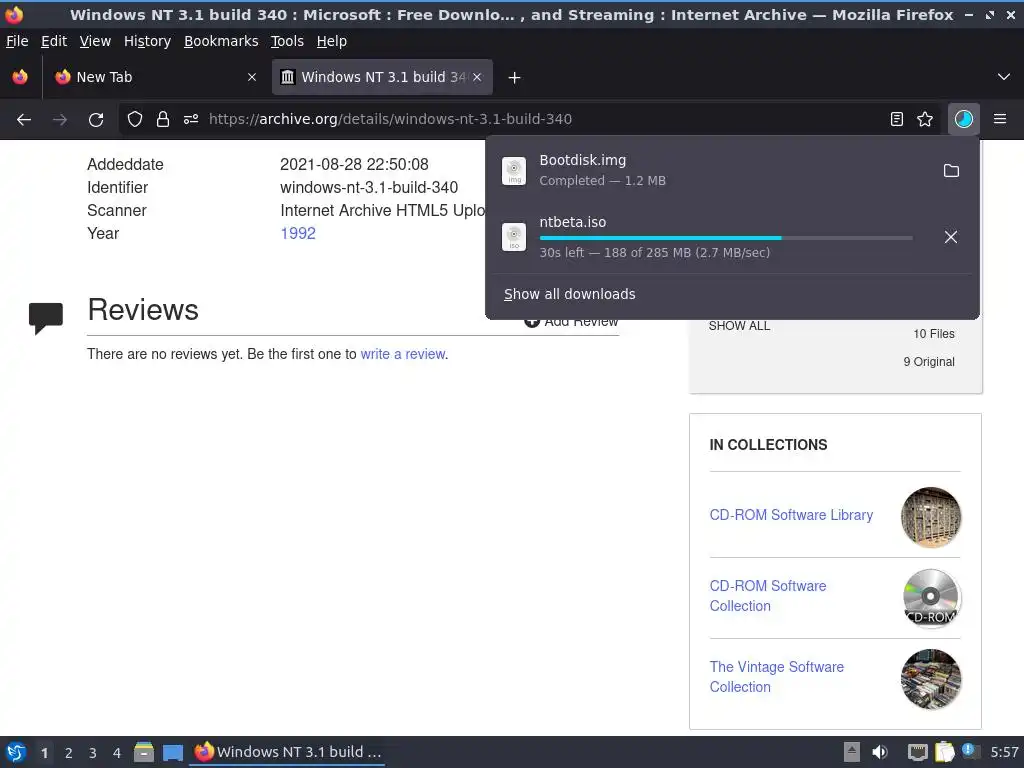
Task: Open the Bookmarks menu
Action: [221, 41]
